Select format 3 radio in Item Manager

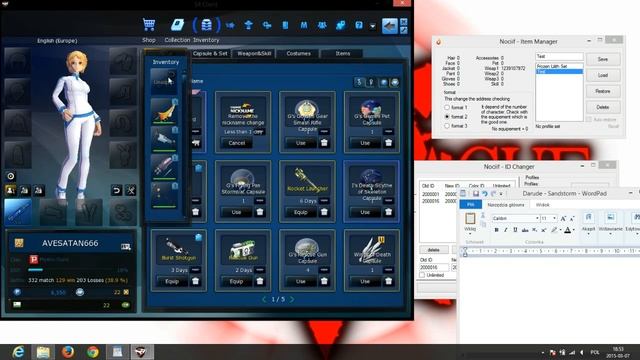(447, 126)
